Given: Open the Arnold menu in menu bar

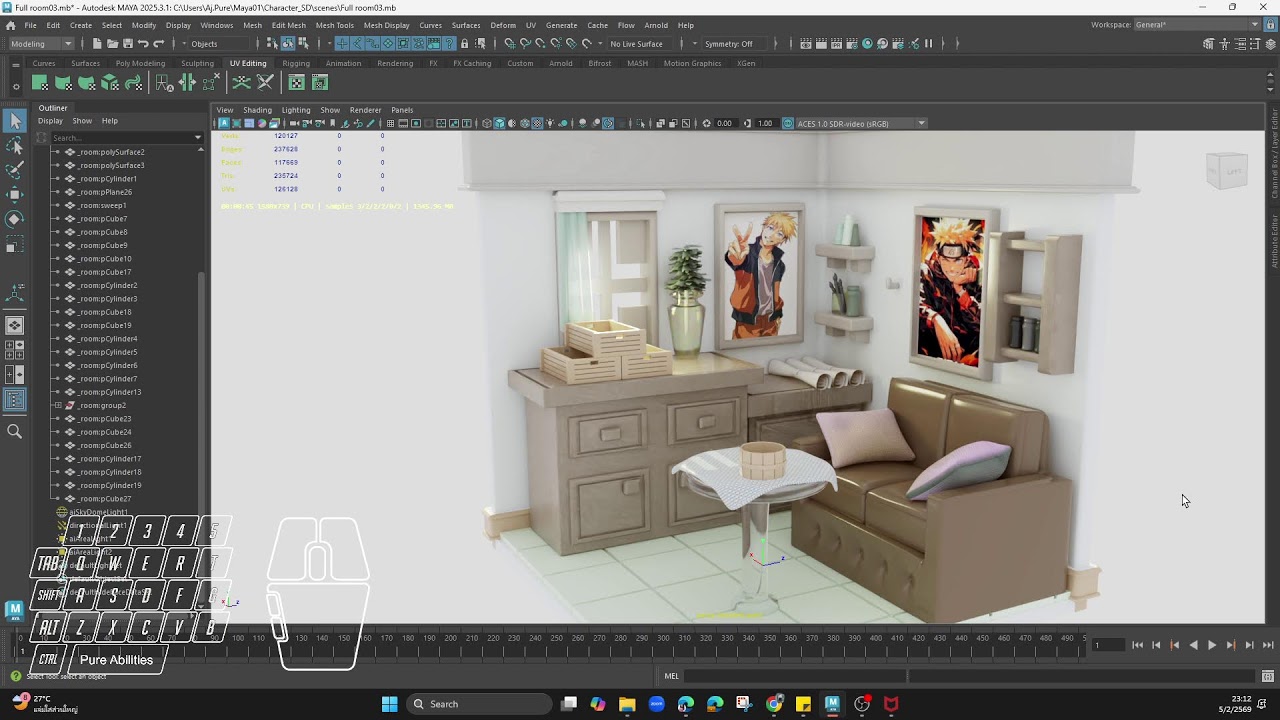Looking at the screenshot, I should (x=656, y=25).
